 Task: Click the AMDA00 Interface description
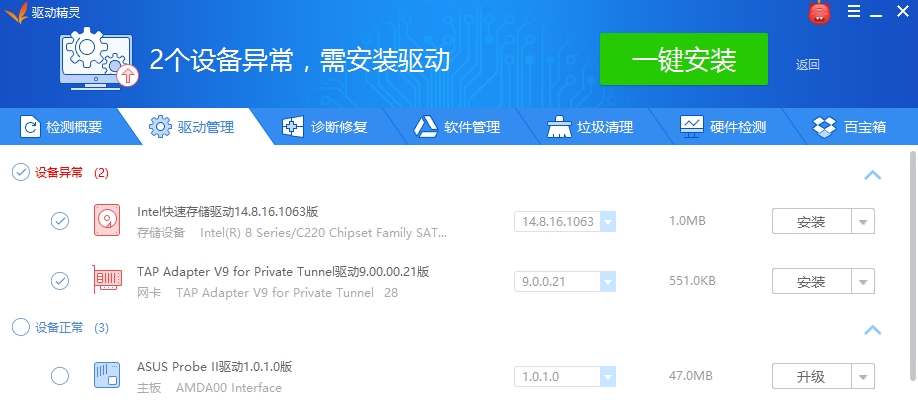[229, 388]
